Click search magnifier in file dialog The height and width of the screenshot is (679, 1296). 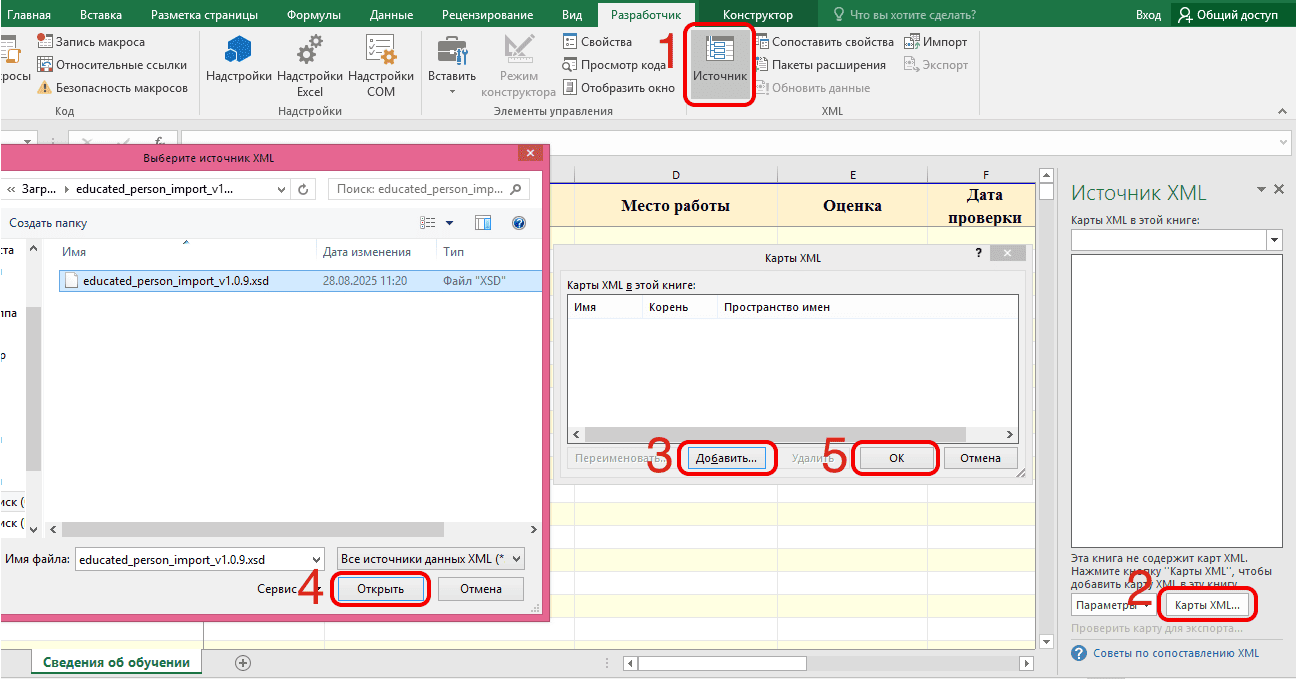[516, 188]
